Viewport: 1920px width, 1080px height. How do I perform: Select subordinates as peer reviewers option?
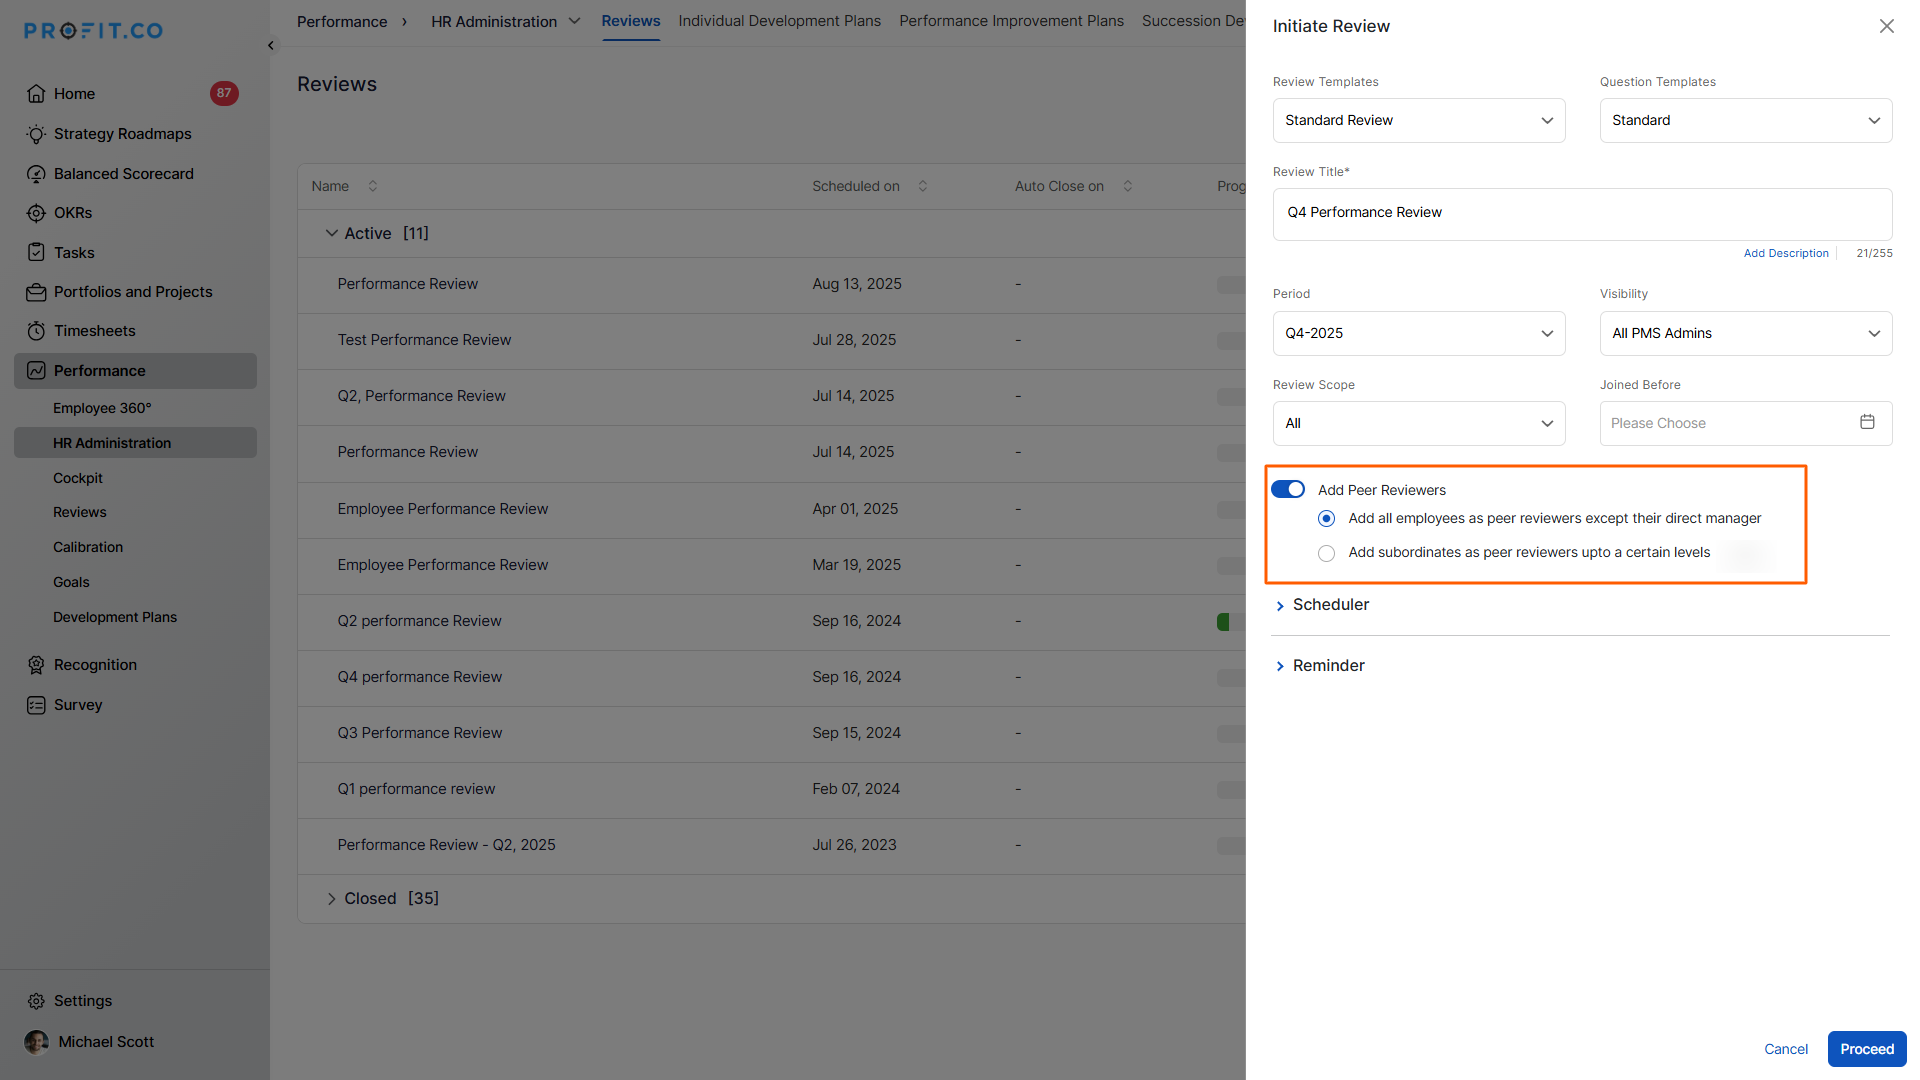point(1326,553)
